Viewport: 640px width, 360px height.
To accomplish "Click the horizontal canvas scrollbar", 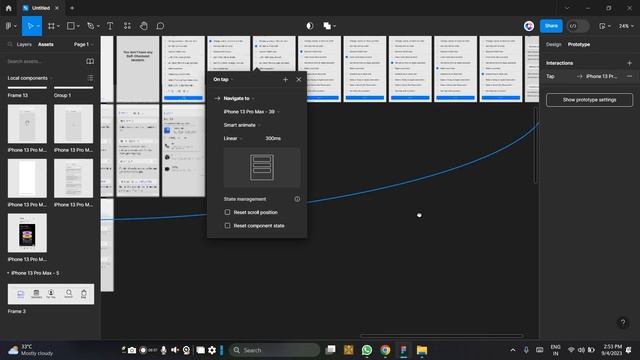I will [441, 336].
